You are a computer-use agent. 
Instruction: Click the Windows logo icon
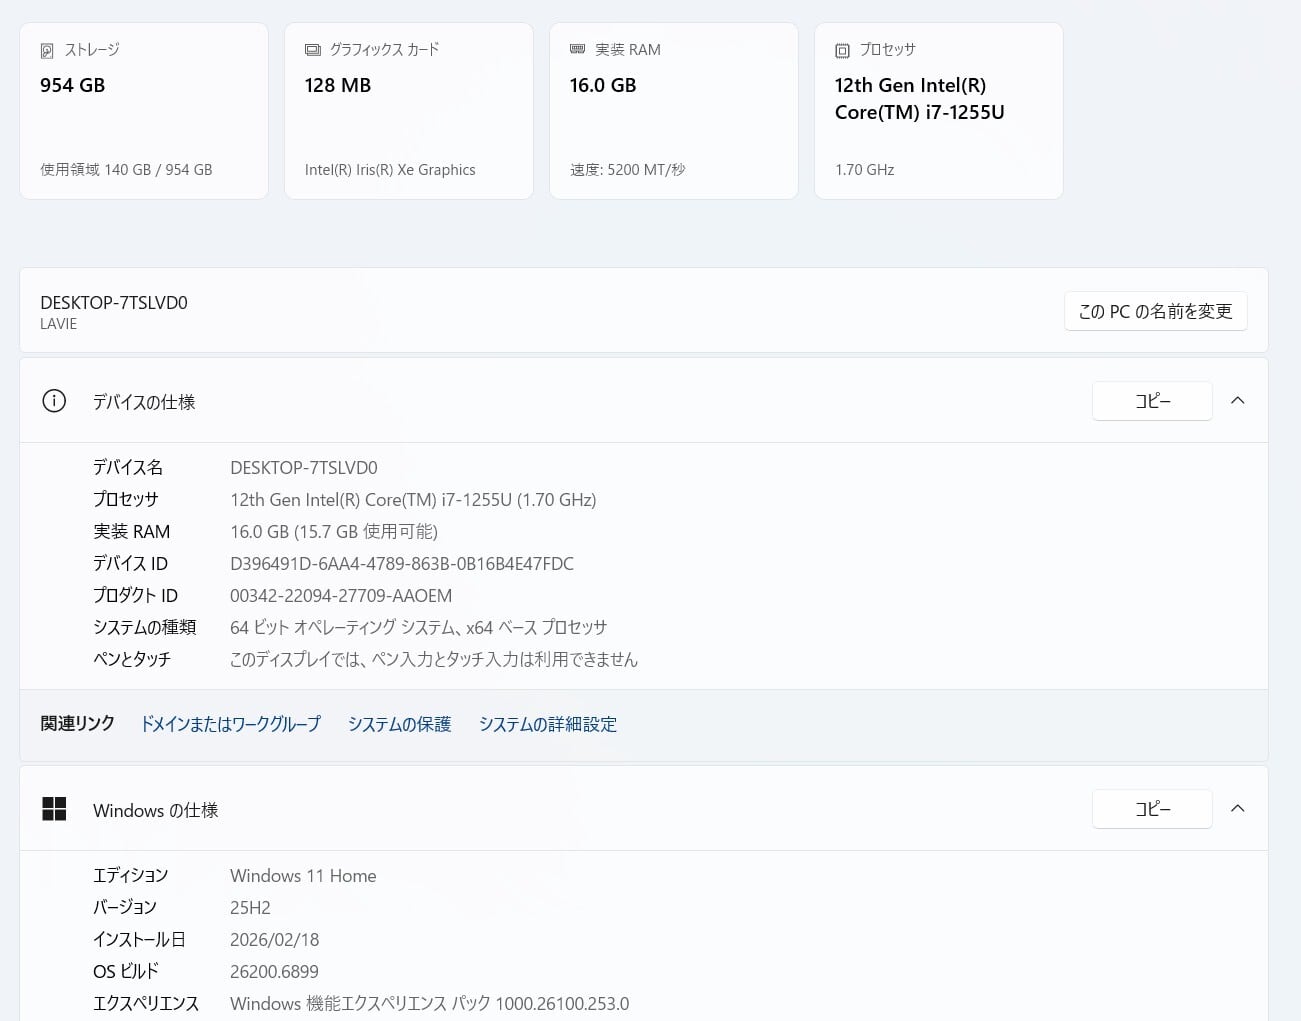[x=54, y=809]
